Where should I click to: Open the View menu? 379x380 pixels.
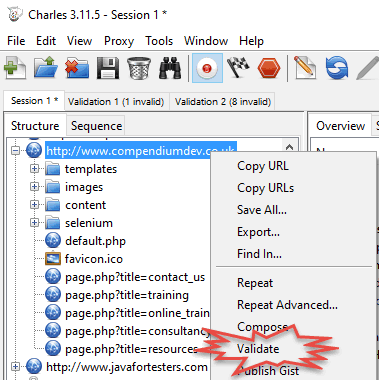[x=79, y=41]
